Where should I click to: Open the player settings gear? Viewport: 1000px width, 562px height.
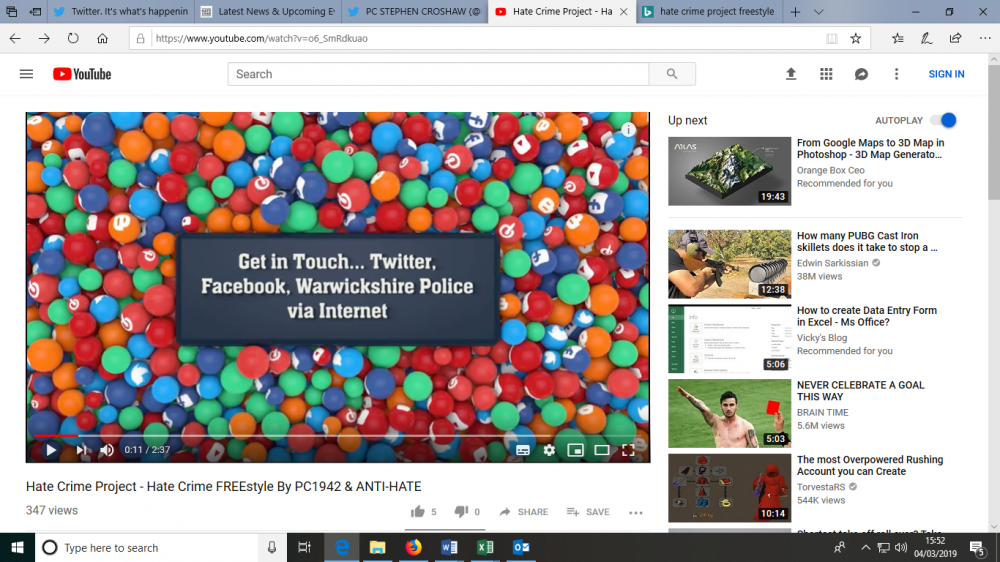click(x=549, y=450)
